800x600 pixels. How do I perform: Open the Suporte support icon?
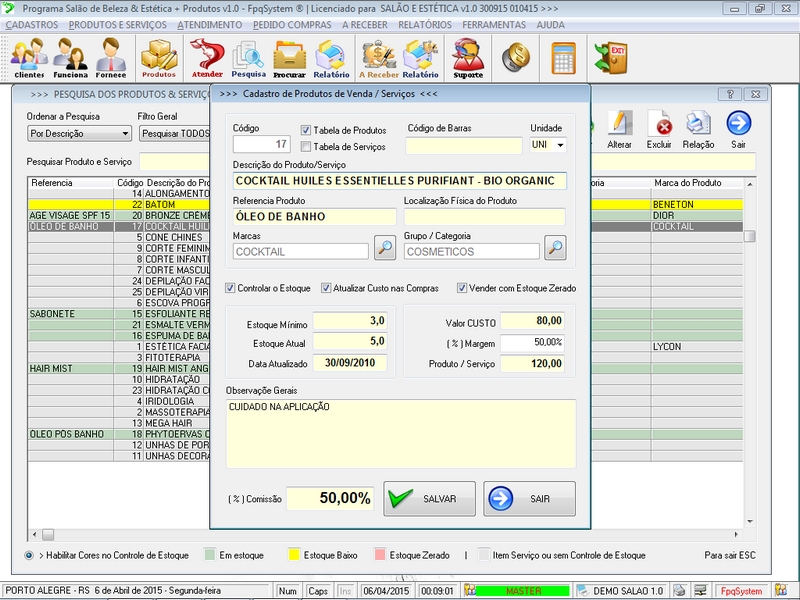[467, 58]
